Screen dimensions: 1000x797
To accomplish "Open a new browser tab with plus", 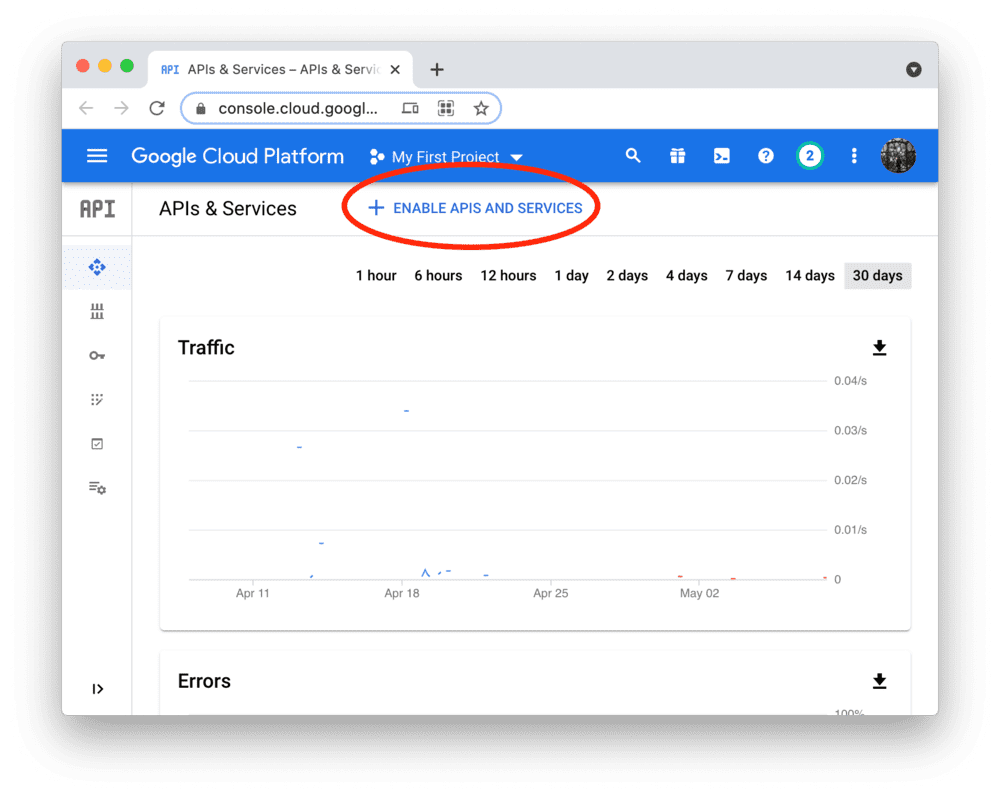I will click(x=437, y=69).
